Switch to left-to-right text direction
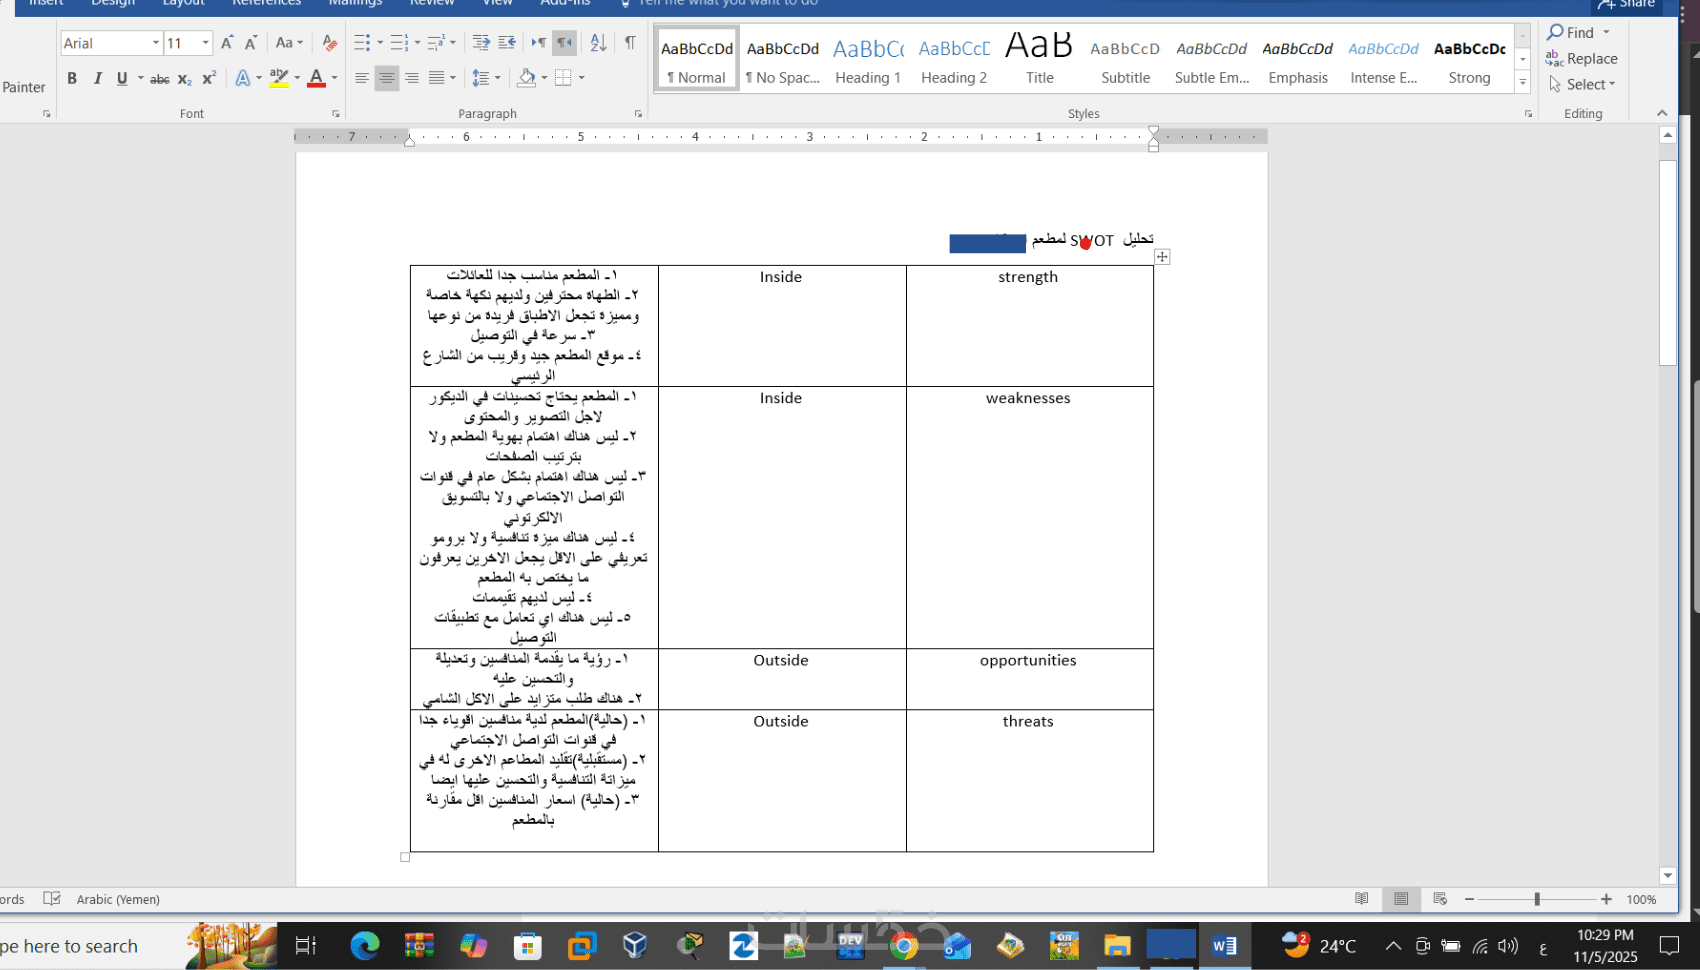 (x=539, y=43)
